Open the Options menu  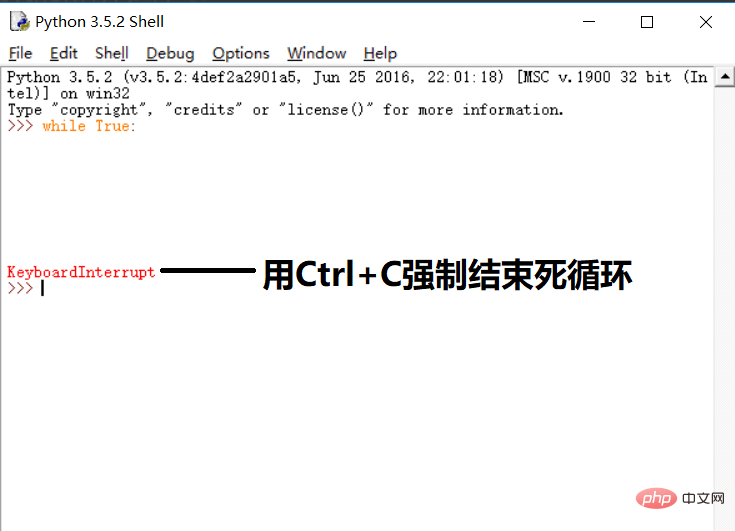click(x=241, y=53)
